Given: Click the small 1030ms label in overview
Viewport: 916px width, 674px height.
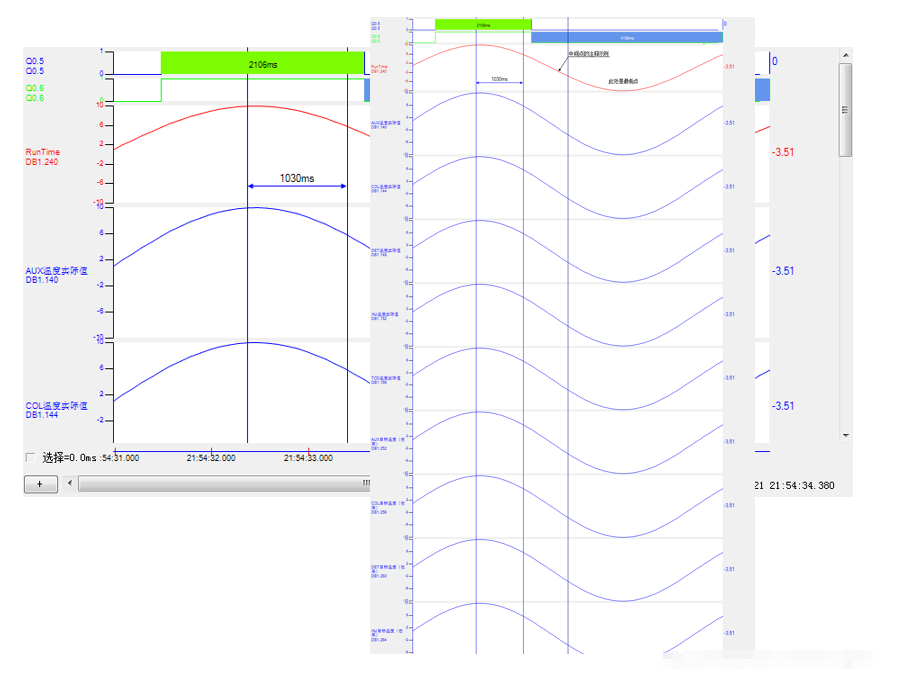Looking at the screenshot, I should coord(499,79).
